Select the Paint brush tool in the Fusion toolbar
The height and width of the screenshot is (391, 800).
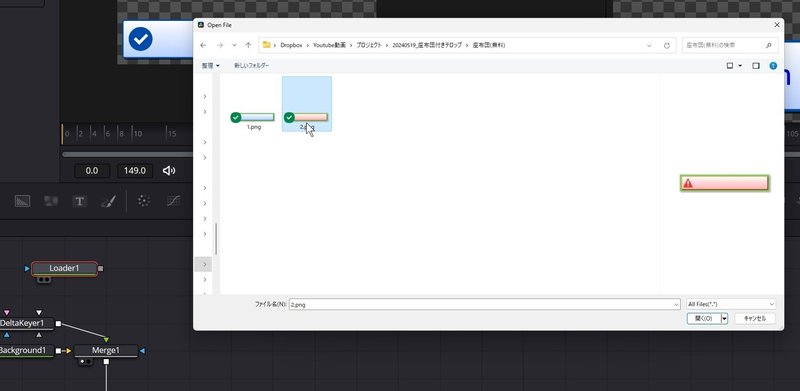pos(108,201)
